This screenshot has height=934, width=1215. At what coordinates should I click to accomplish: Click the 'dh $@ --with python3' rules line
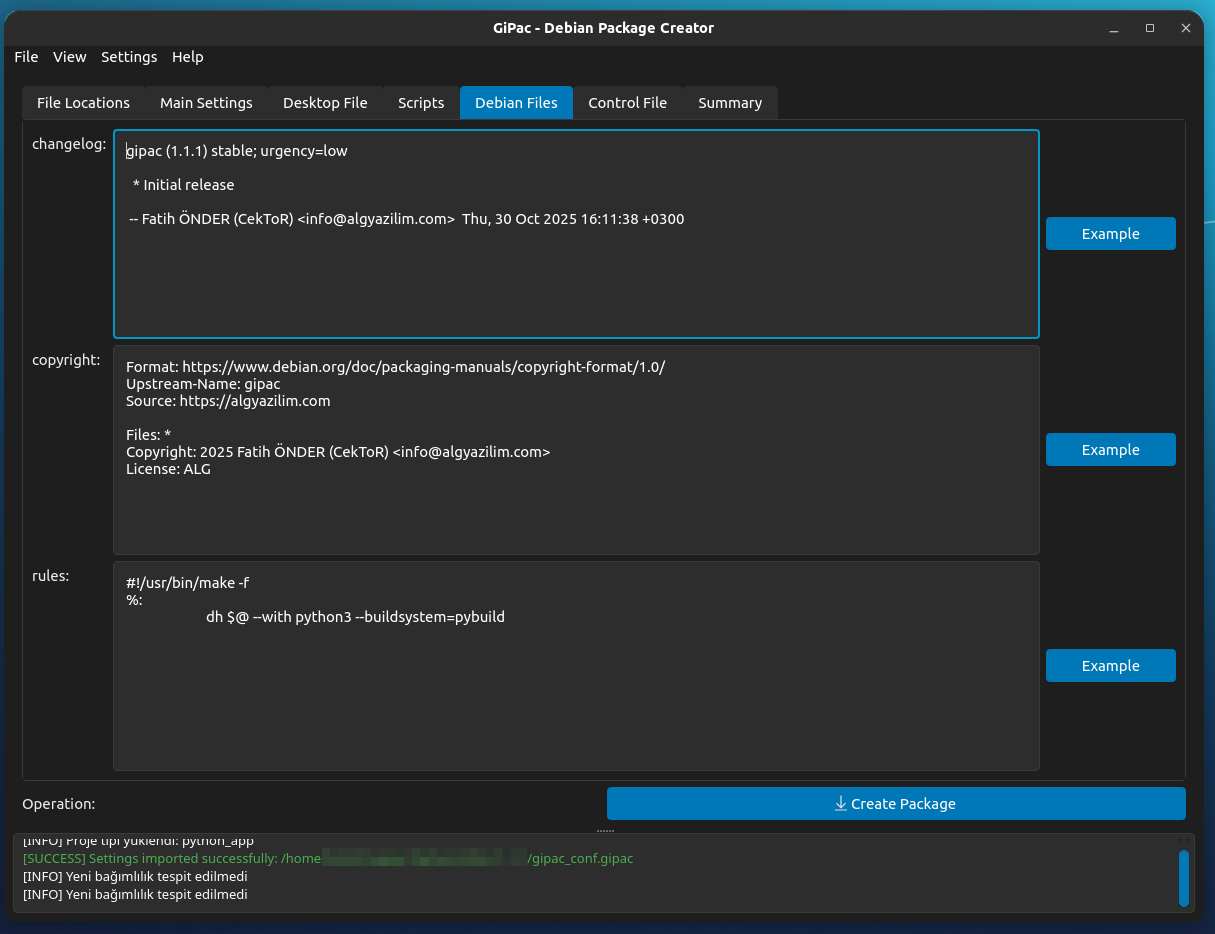click(x=355, y=617)
